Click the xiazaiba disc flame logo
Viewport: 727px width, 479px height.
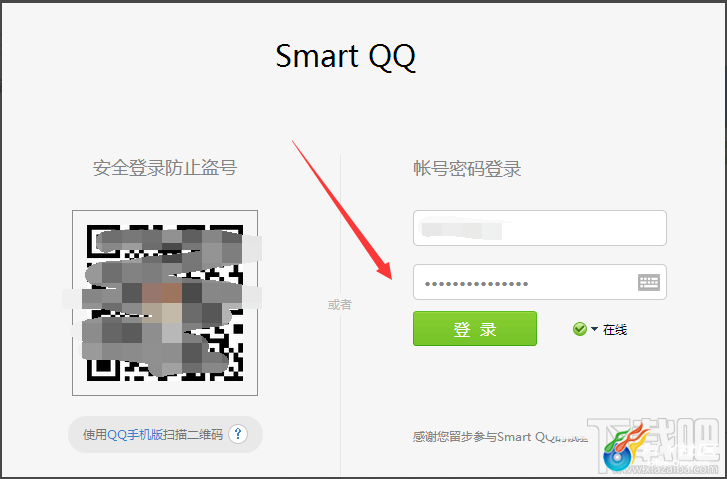point(624,446)
